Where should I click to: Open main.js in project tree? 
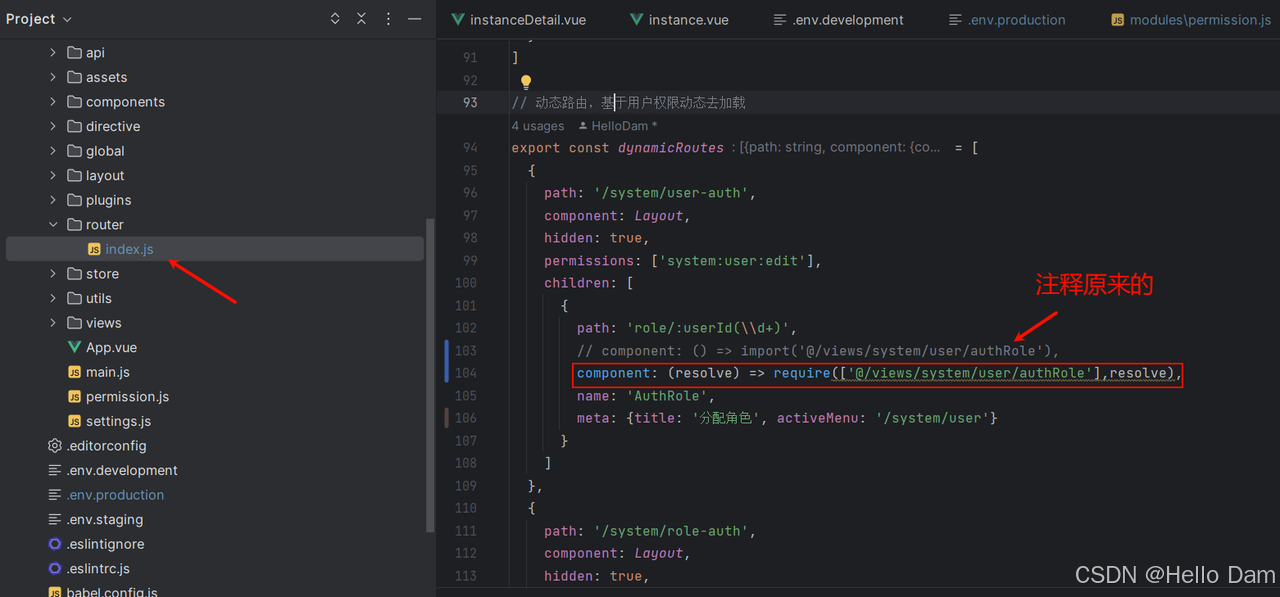[x=108, y=372]
